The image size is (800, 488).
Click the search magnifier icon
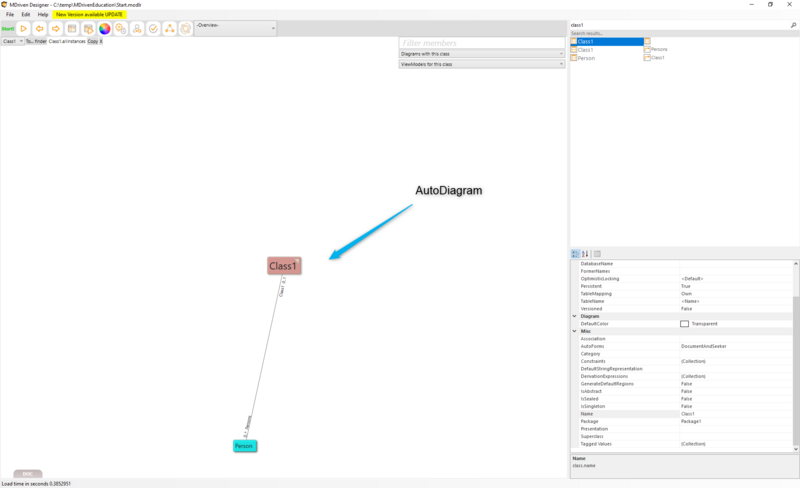point(793,24)
